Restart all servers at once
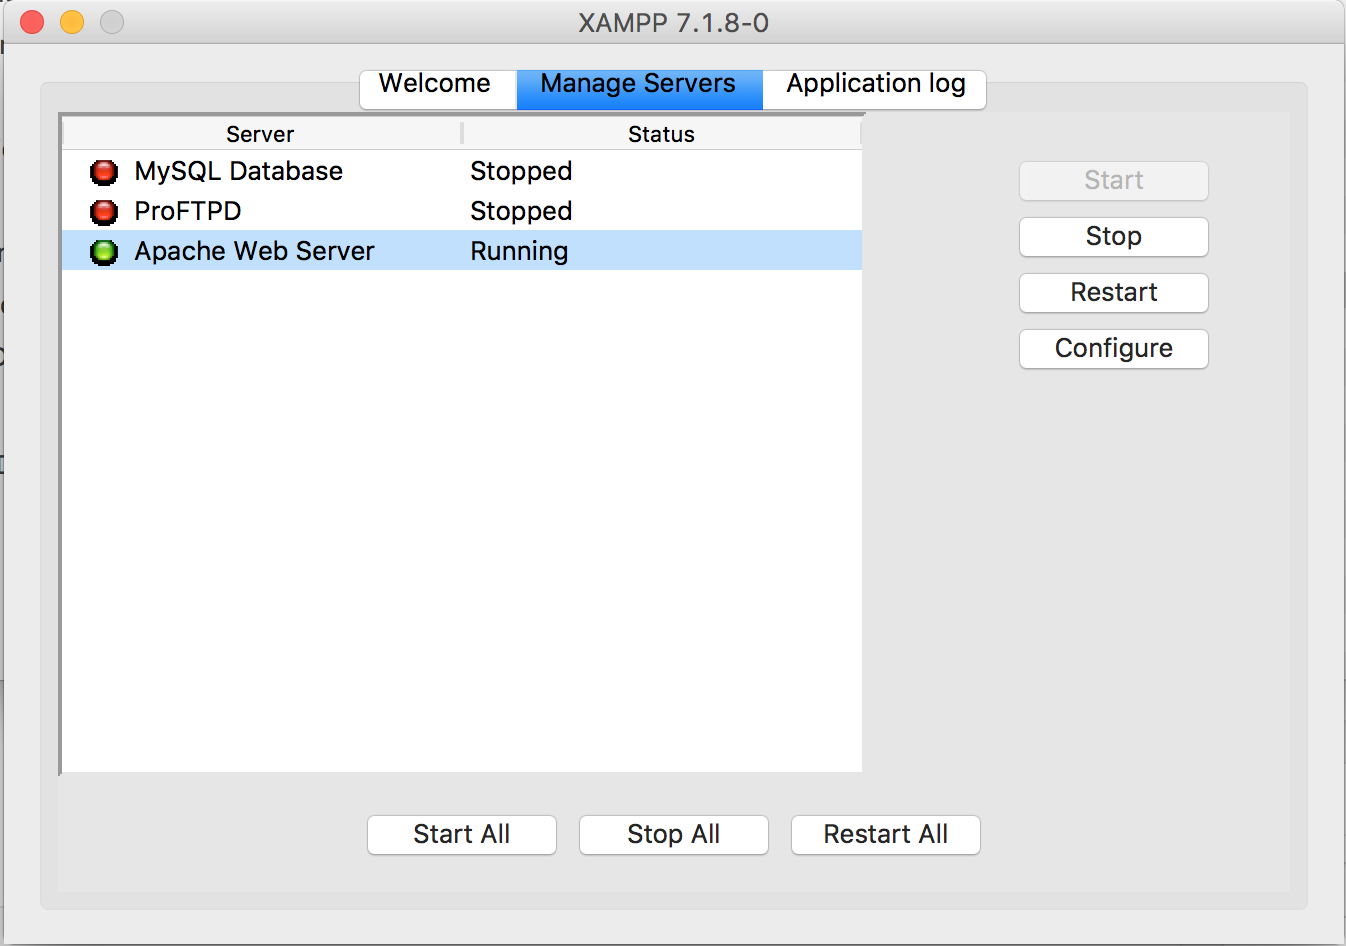 (885, 835)
